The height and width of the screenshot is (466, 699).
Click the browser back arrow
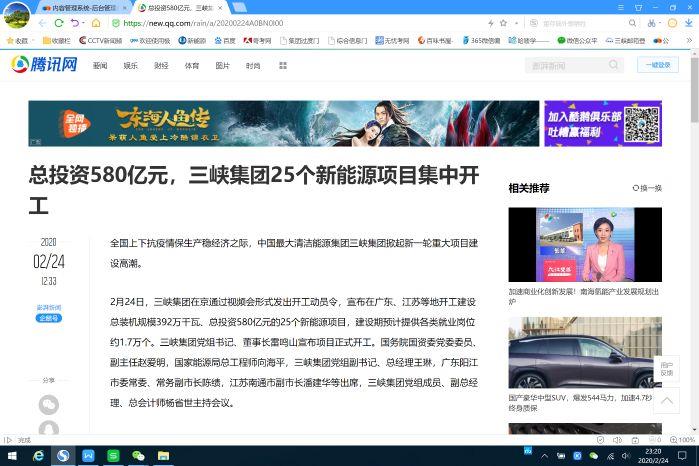click(42, 23)
